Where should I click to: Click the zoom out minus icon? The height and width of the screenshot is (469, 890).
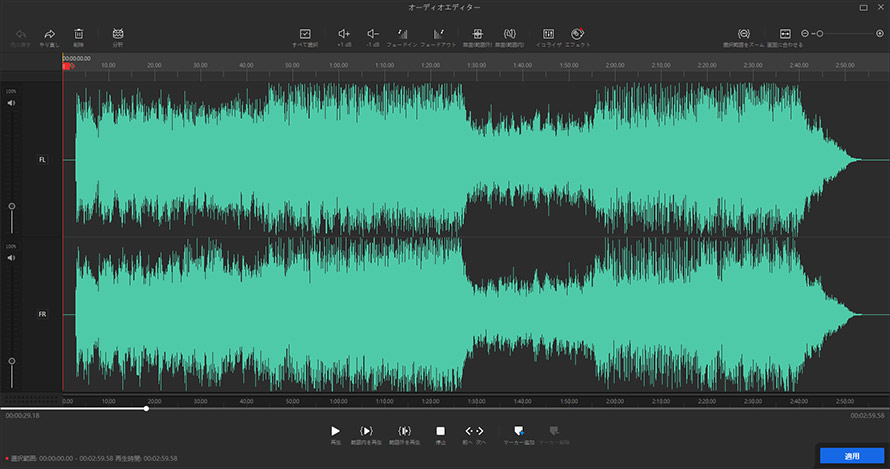tap(805, 34)
